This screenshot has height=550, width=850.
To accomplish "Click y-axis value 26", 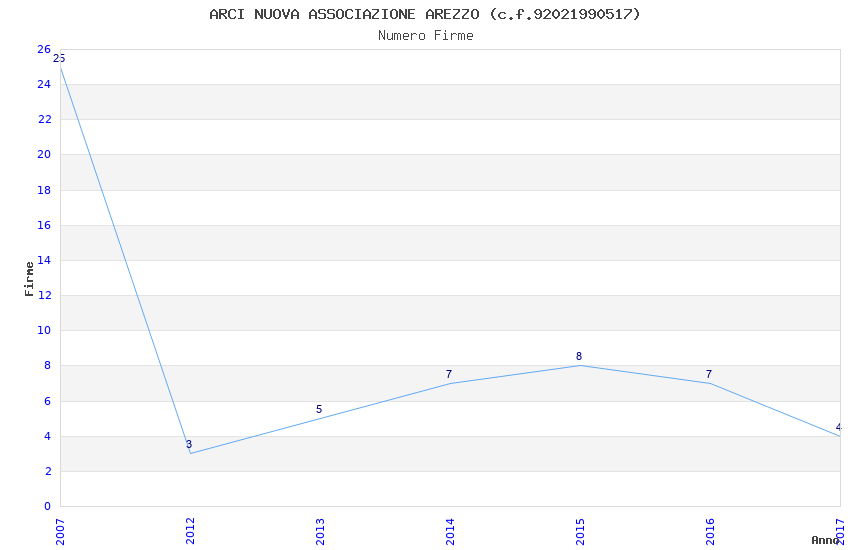I will (44, 49).
